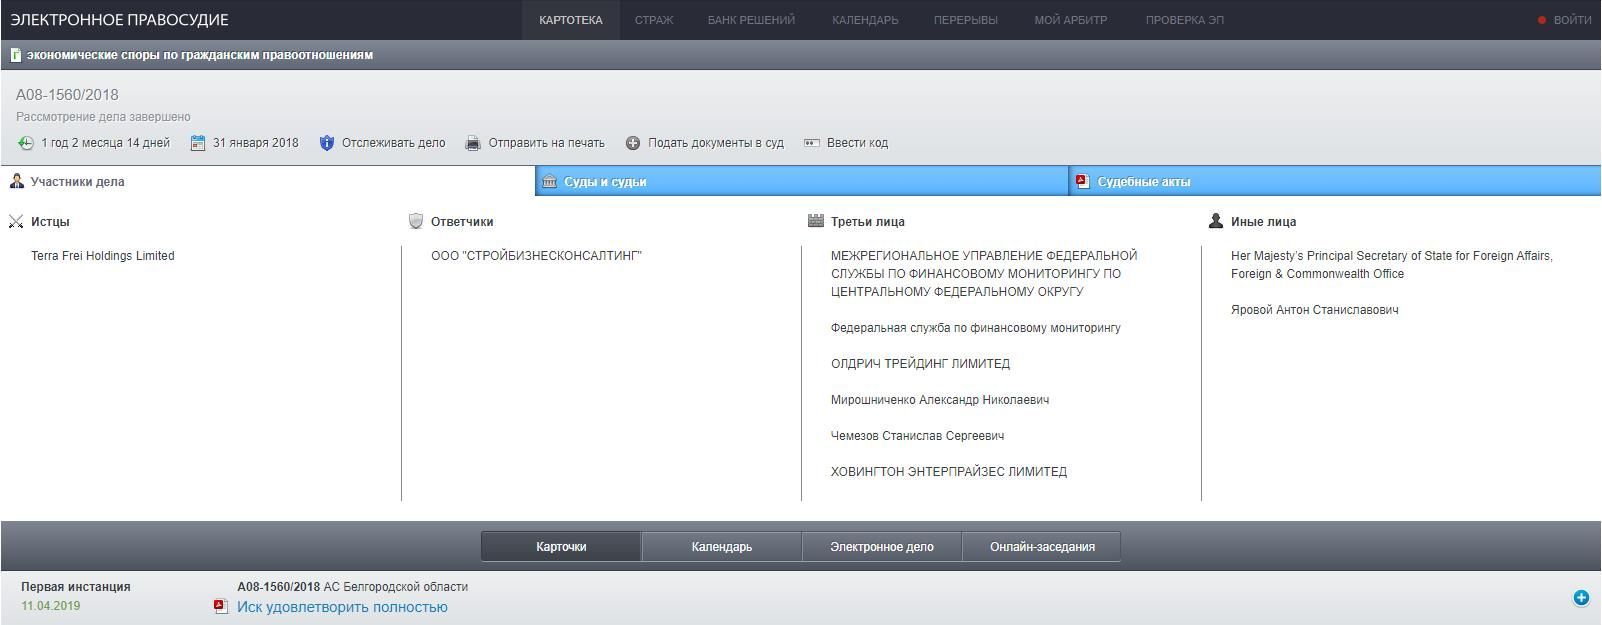Select the Карточки bottom tab

(561, 547)
